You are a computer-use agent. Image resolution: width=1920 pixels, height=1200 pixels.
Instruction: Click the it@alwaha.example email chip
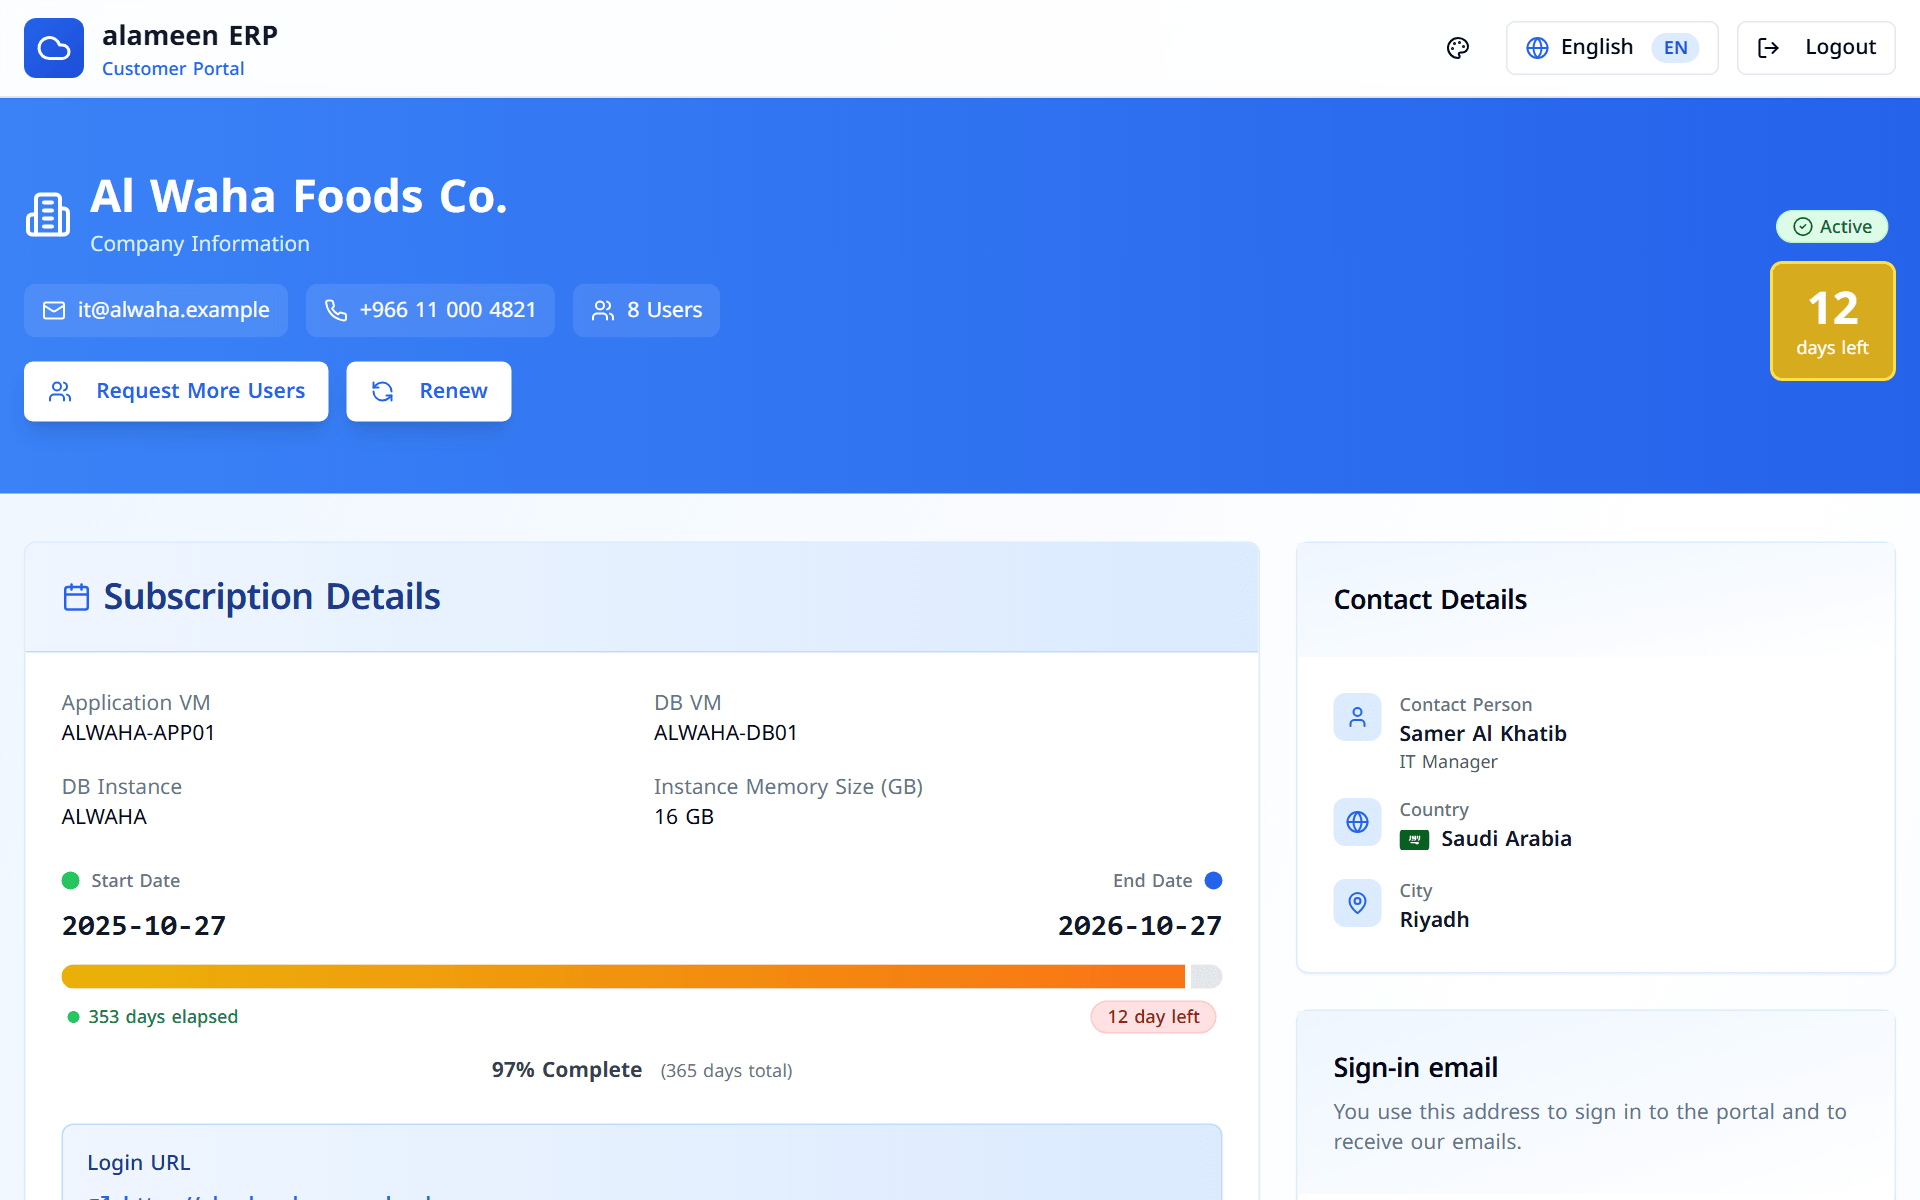(156, 310)
